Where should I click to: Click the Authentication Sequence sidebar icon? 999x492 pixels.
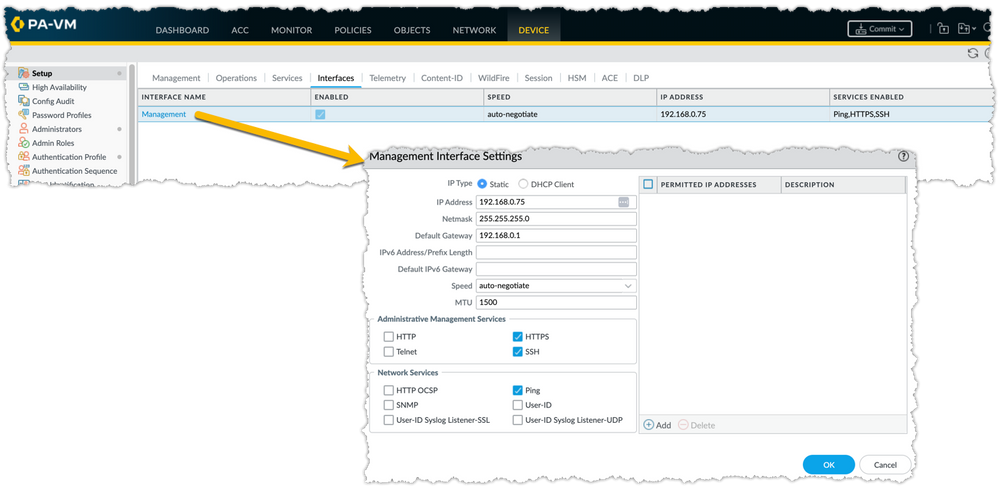tap(24, 171)
